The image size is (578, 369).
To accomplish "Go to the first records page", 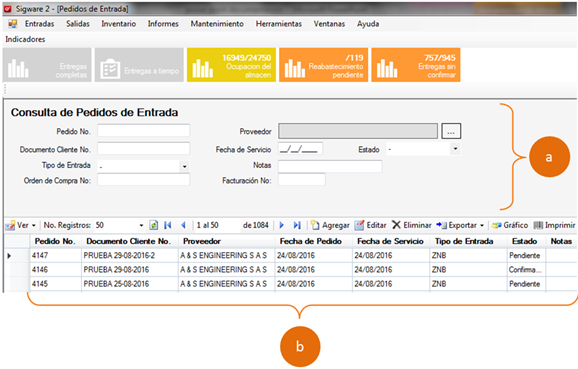I will 168,225.
